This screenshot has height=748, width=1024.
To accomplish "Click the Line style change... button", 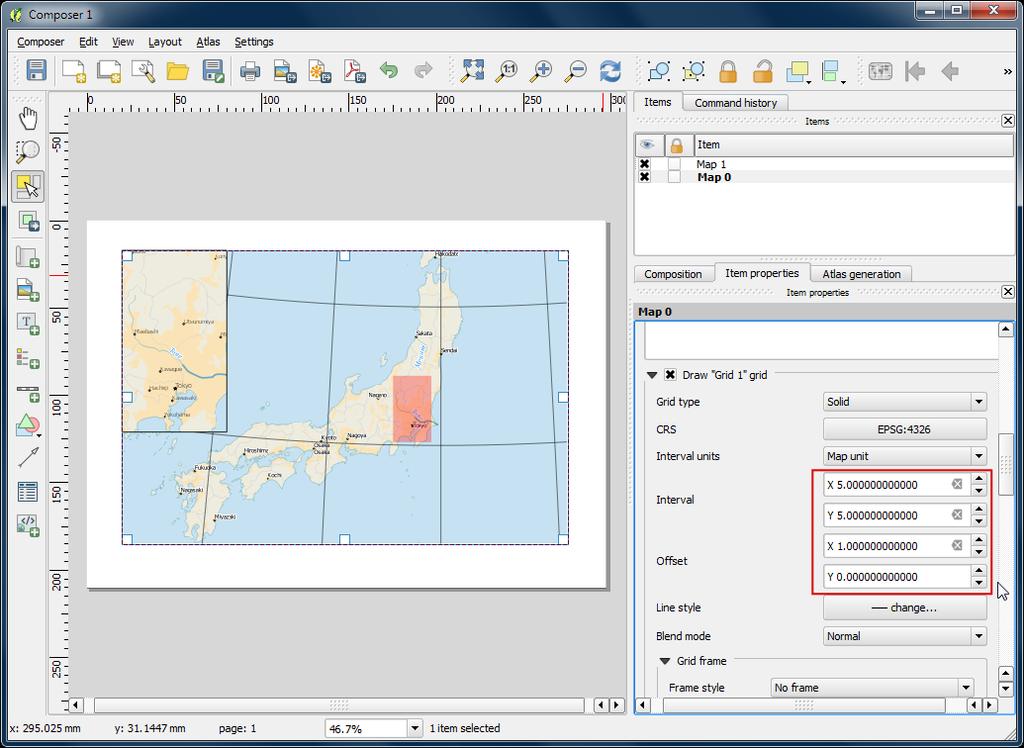I will tap(904, 608).
